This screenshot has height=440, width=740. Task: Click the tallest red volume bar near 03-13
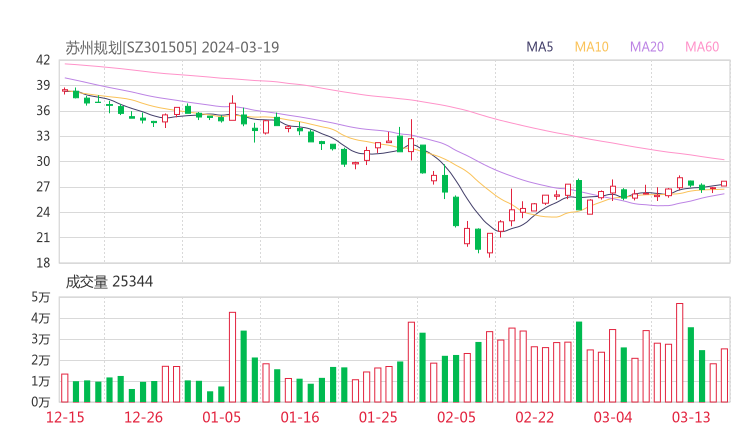click(680, 352)
